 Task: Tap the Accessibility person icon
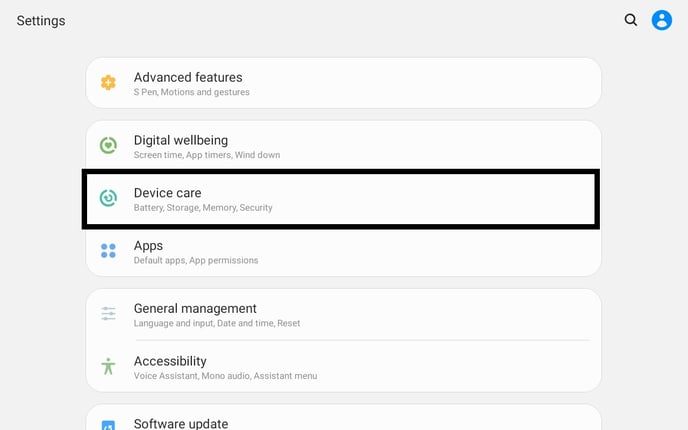[x=108, y=366]
